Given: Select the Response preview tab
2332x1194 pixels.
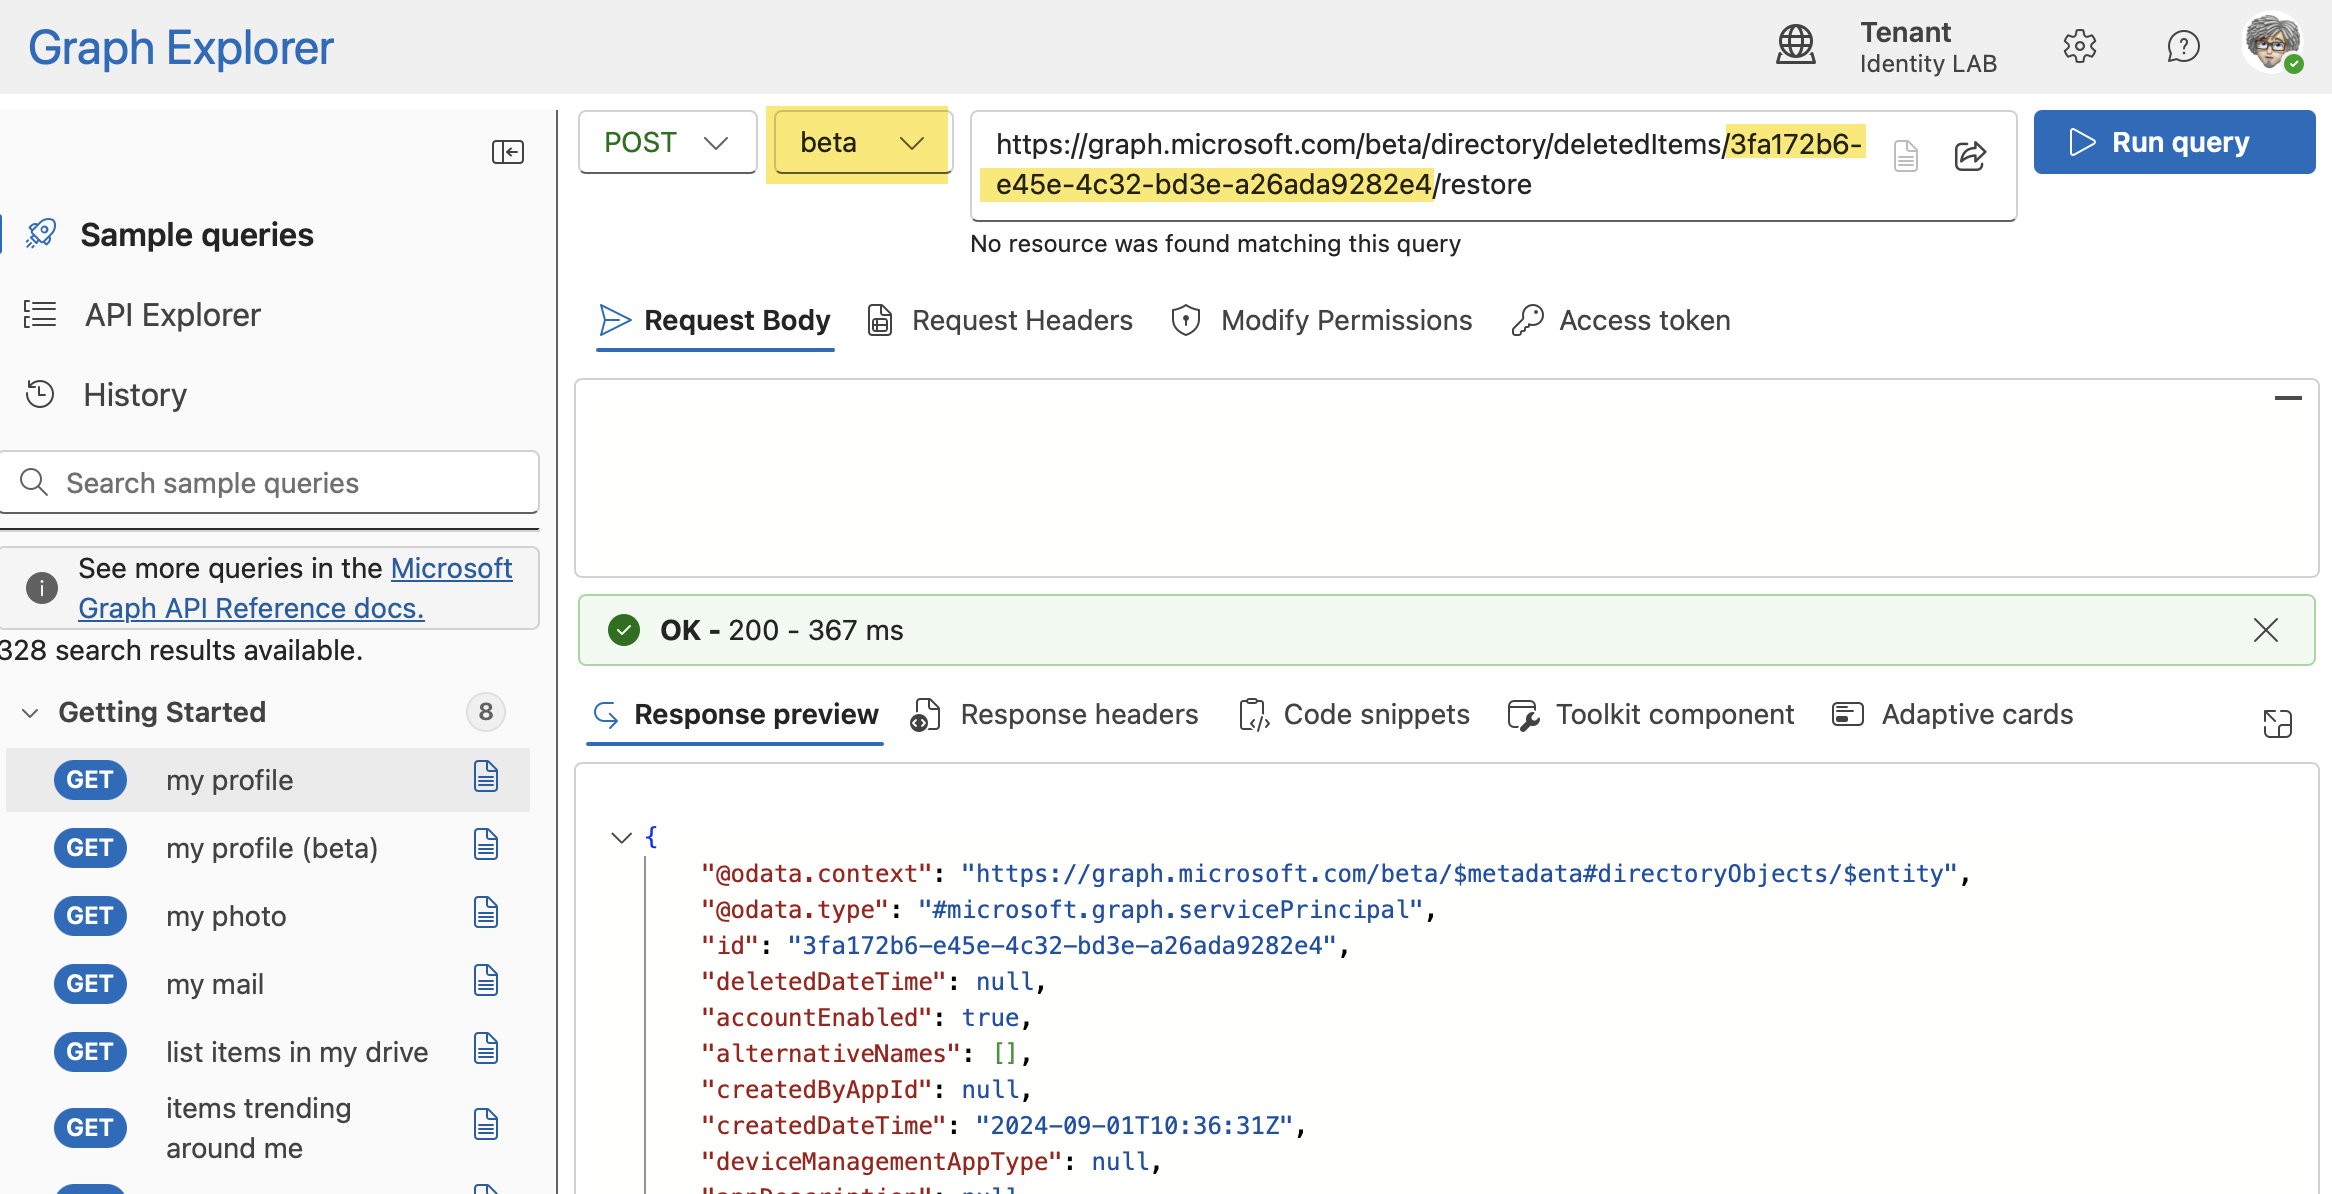Looking at the screenshot, I should pos(735,714).
